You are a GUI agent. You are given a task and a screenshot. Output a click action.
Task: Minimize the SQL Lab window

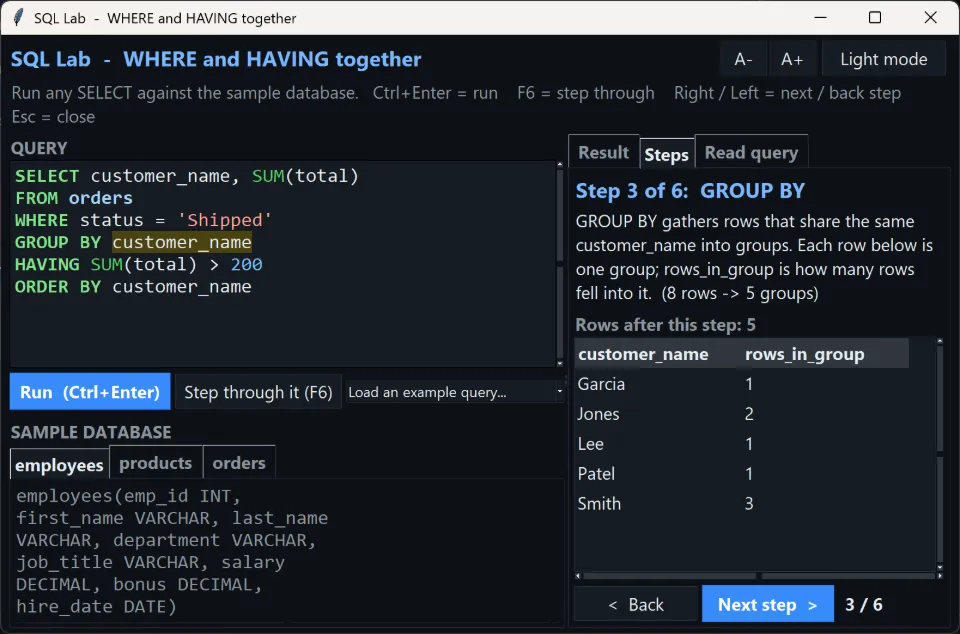(820, 17)
